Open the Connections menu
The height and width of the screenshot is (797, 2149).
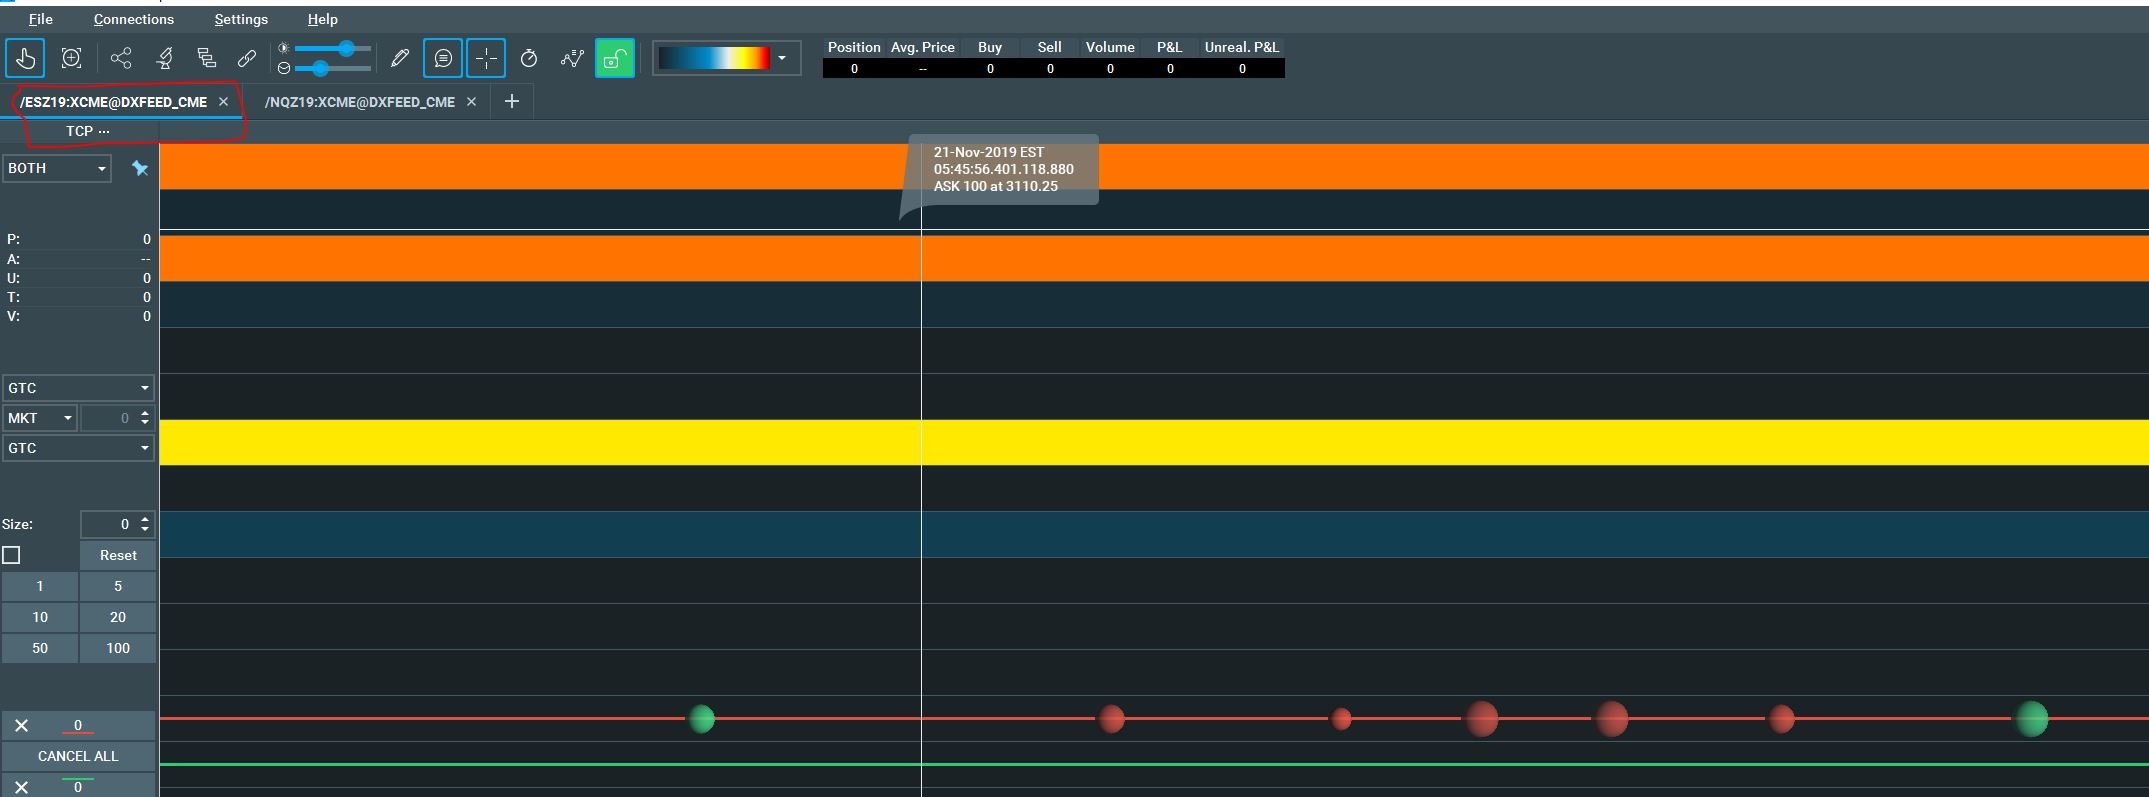133,19
